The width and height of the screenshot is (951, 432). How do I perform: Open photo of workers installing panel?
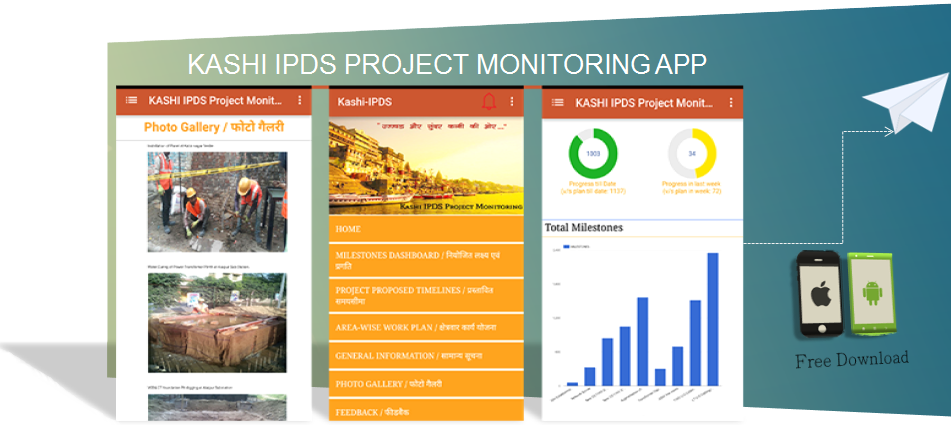217,201
